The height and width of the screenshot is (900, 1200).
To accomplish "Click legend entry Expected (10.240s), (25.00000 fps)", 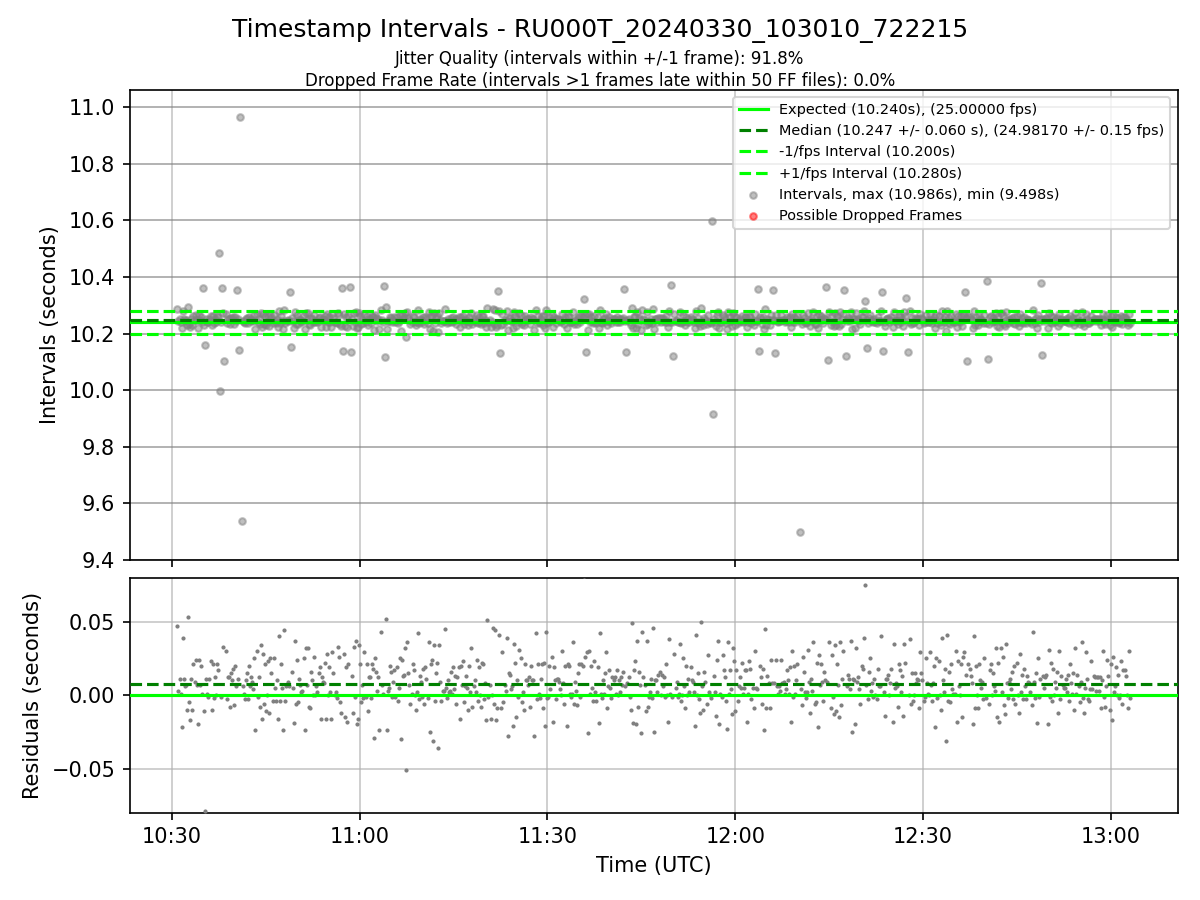I will click(908, 109).
